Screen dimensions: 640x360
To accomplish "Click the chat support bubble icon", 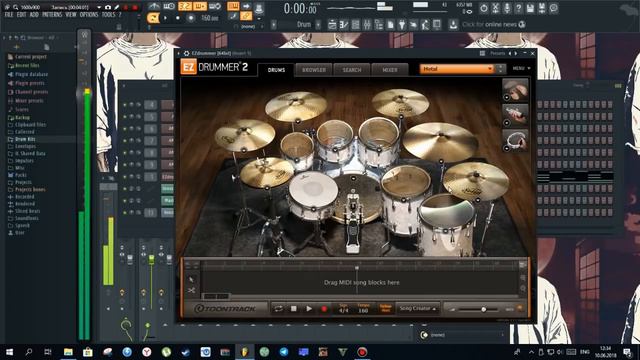I will tap(553, 8).
